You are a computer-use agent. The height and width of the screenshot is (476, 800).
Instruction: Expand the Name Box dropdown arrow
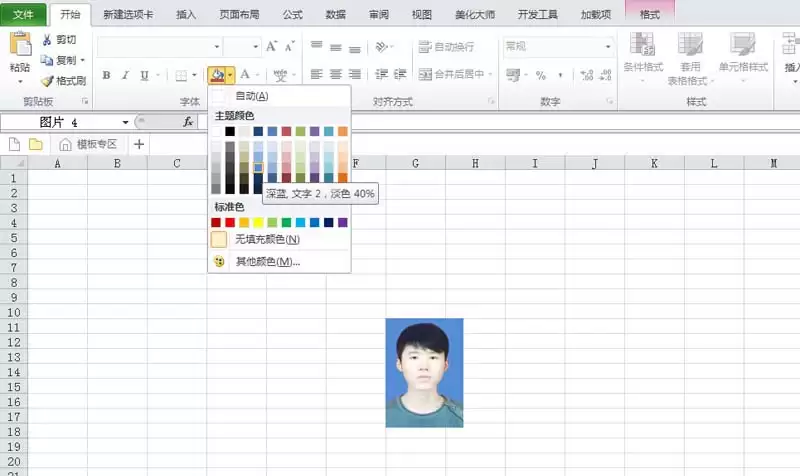[x=125, y=122]
